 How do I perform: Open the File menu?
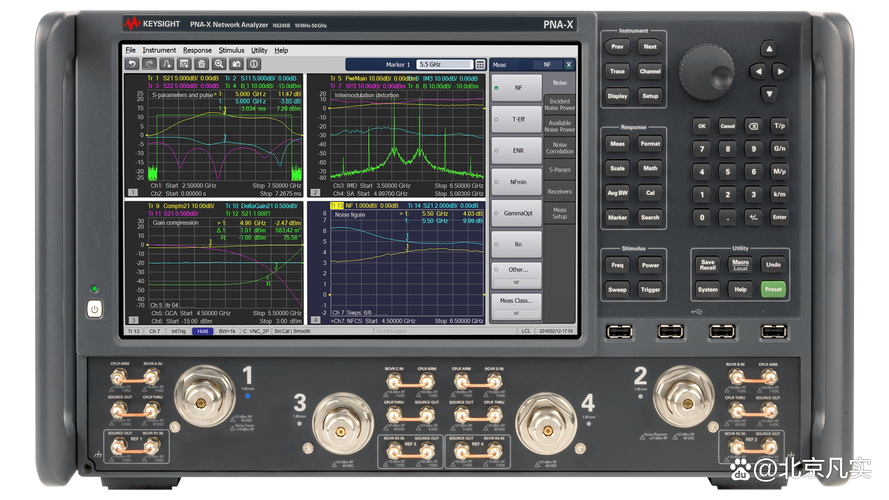click(x=130, y=50)
